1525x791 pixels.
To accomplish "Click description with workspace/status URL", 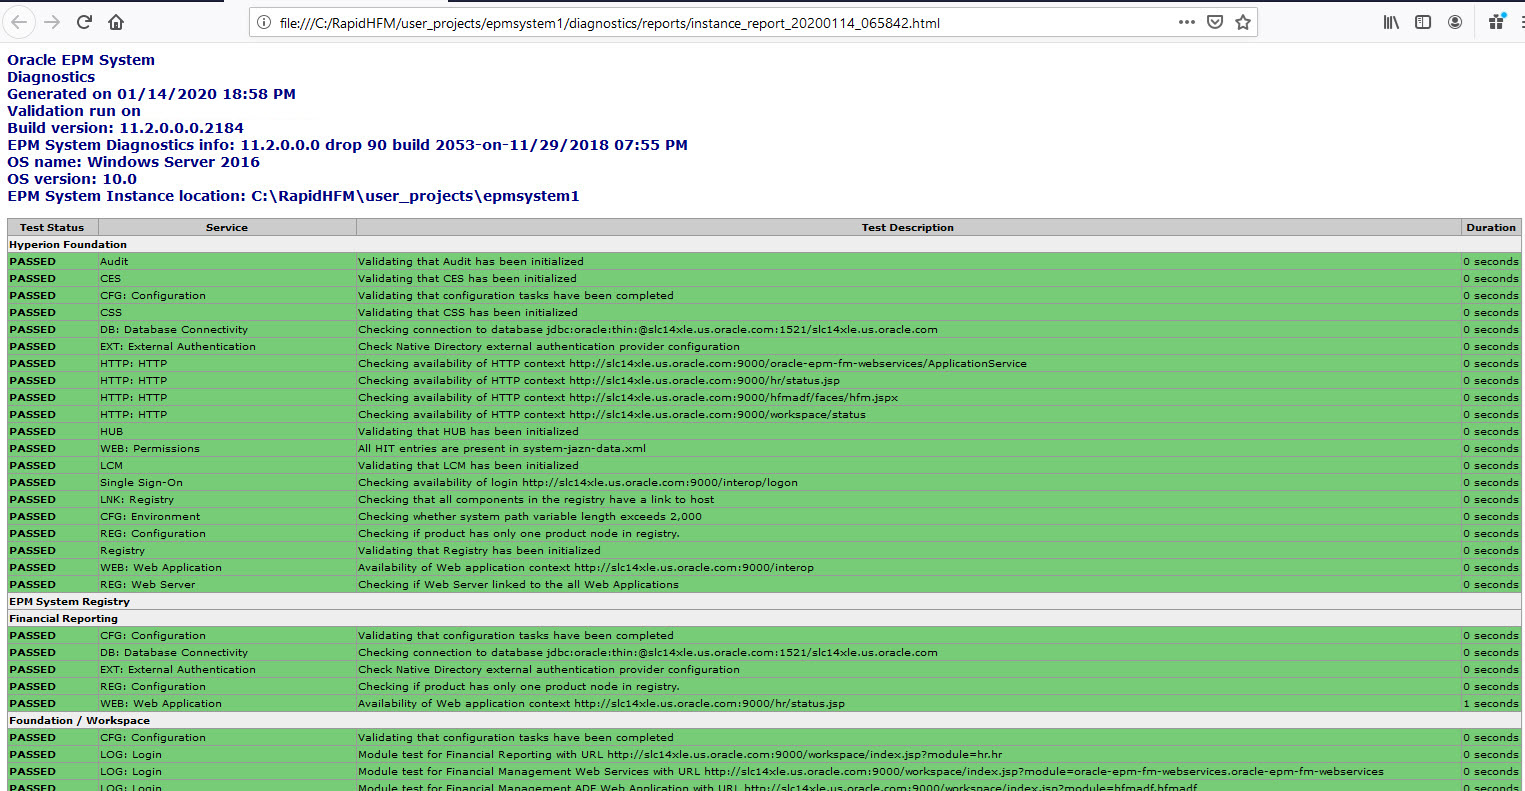I will click(612, 414).
